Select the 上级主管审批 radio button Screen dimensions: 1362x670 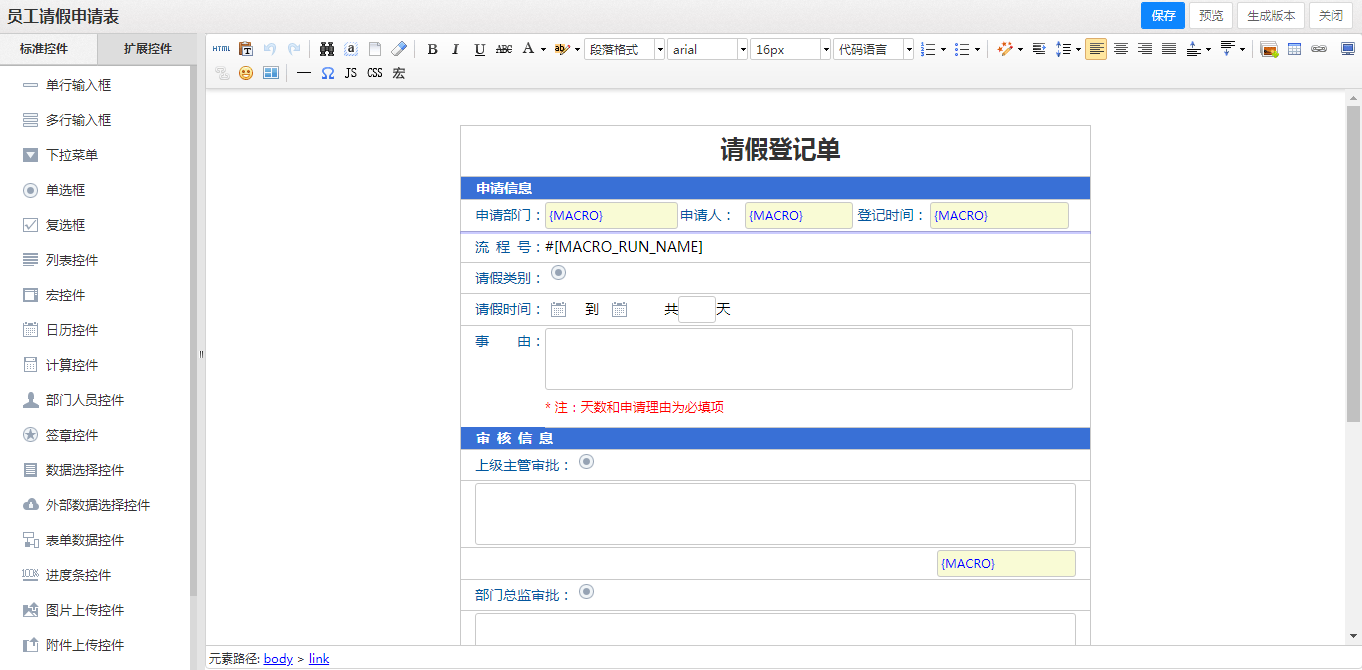(587, 461)
